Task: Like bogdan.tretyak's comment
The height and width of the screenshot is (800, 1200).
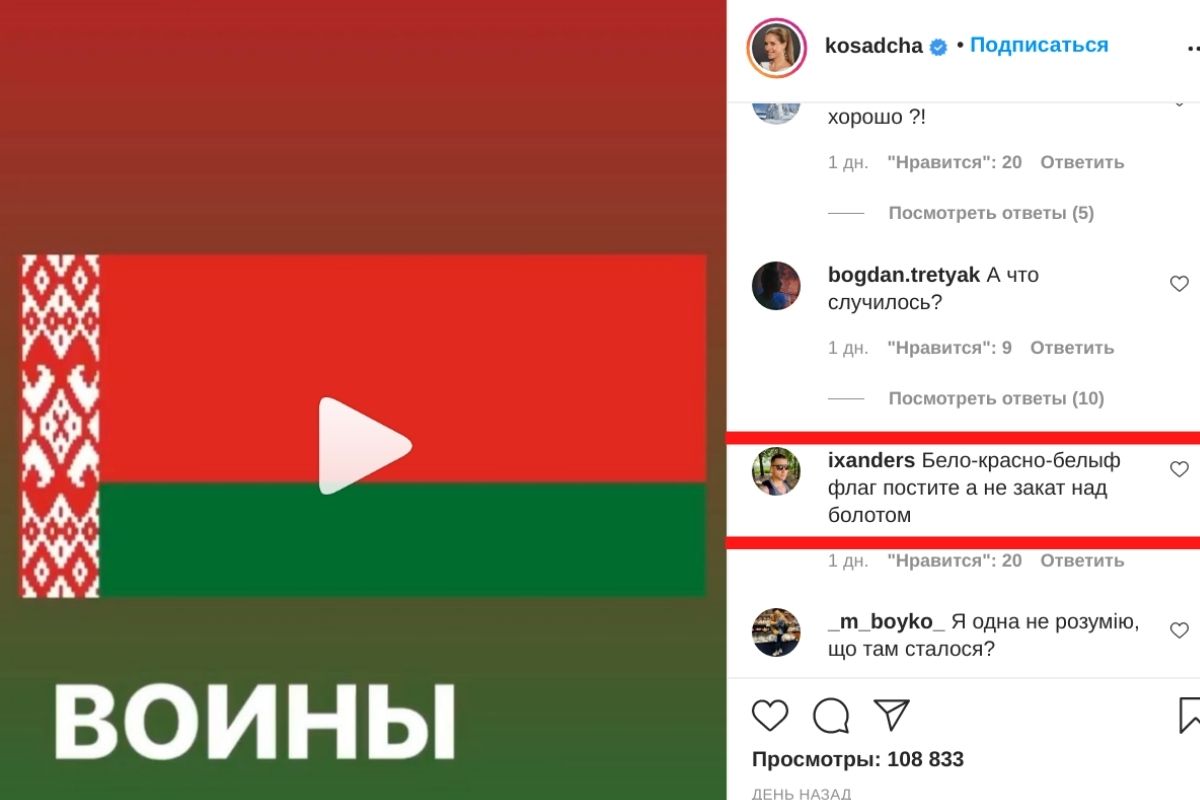Action: click(1179, 284)
